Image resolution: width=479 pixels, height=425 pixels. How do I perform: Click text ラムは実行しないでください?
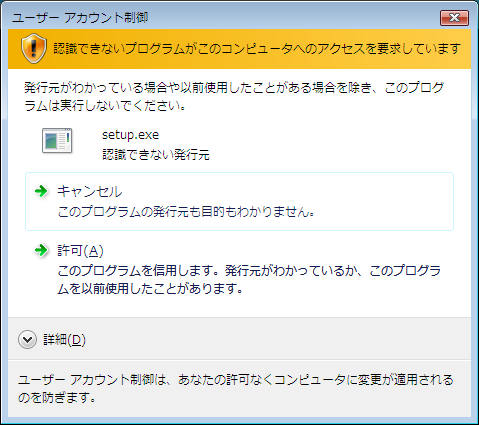pyautogui.click(x=105, y=106)
